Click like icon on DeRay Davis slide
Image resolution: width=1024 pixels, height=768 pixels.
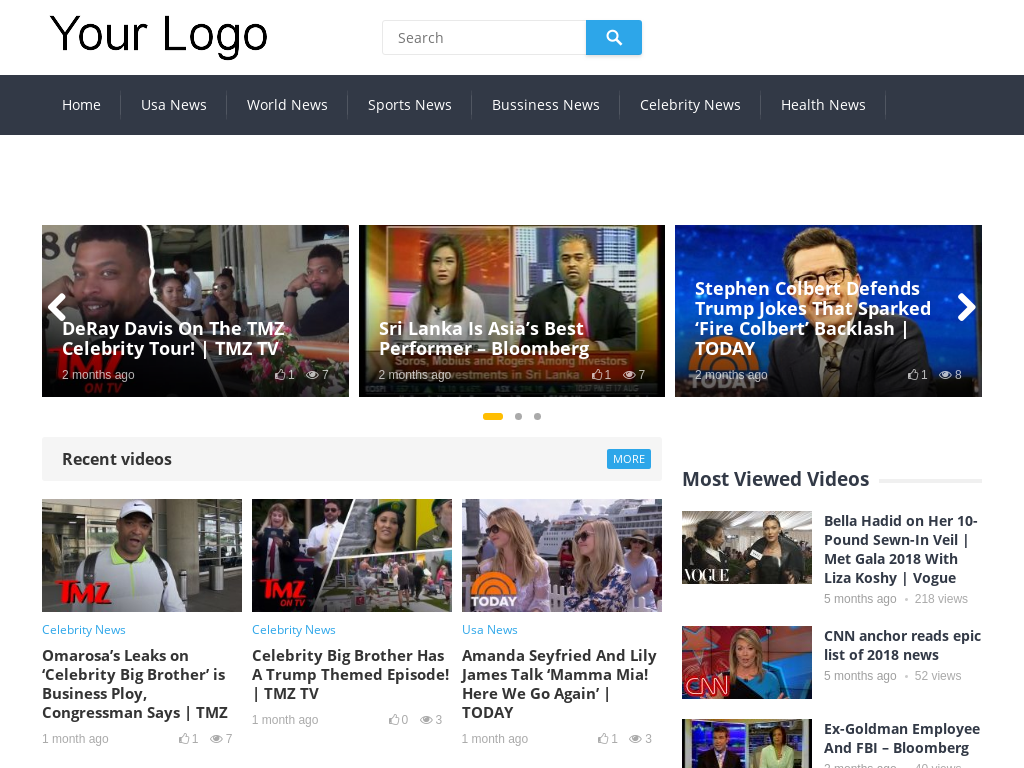tap(280, 375)
